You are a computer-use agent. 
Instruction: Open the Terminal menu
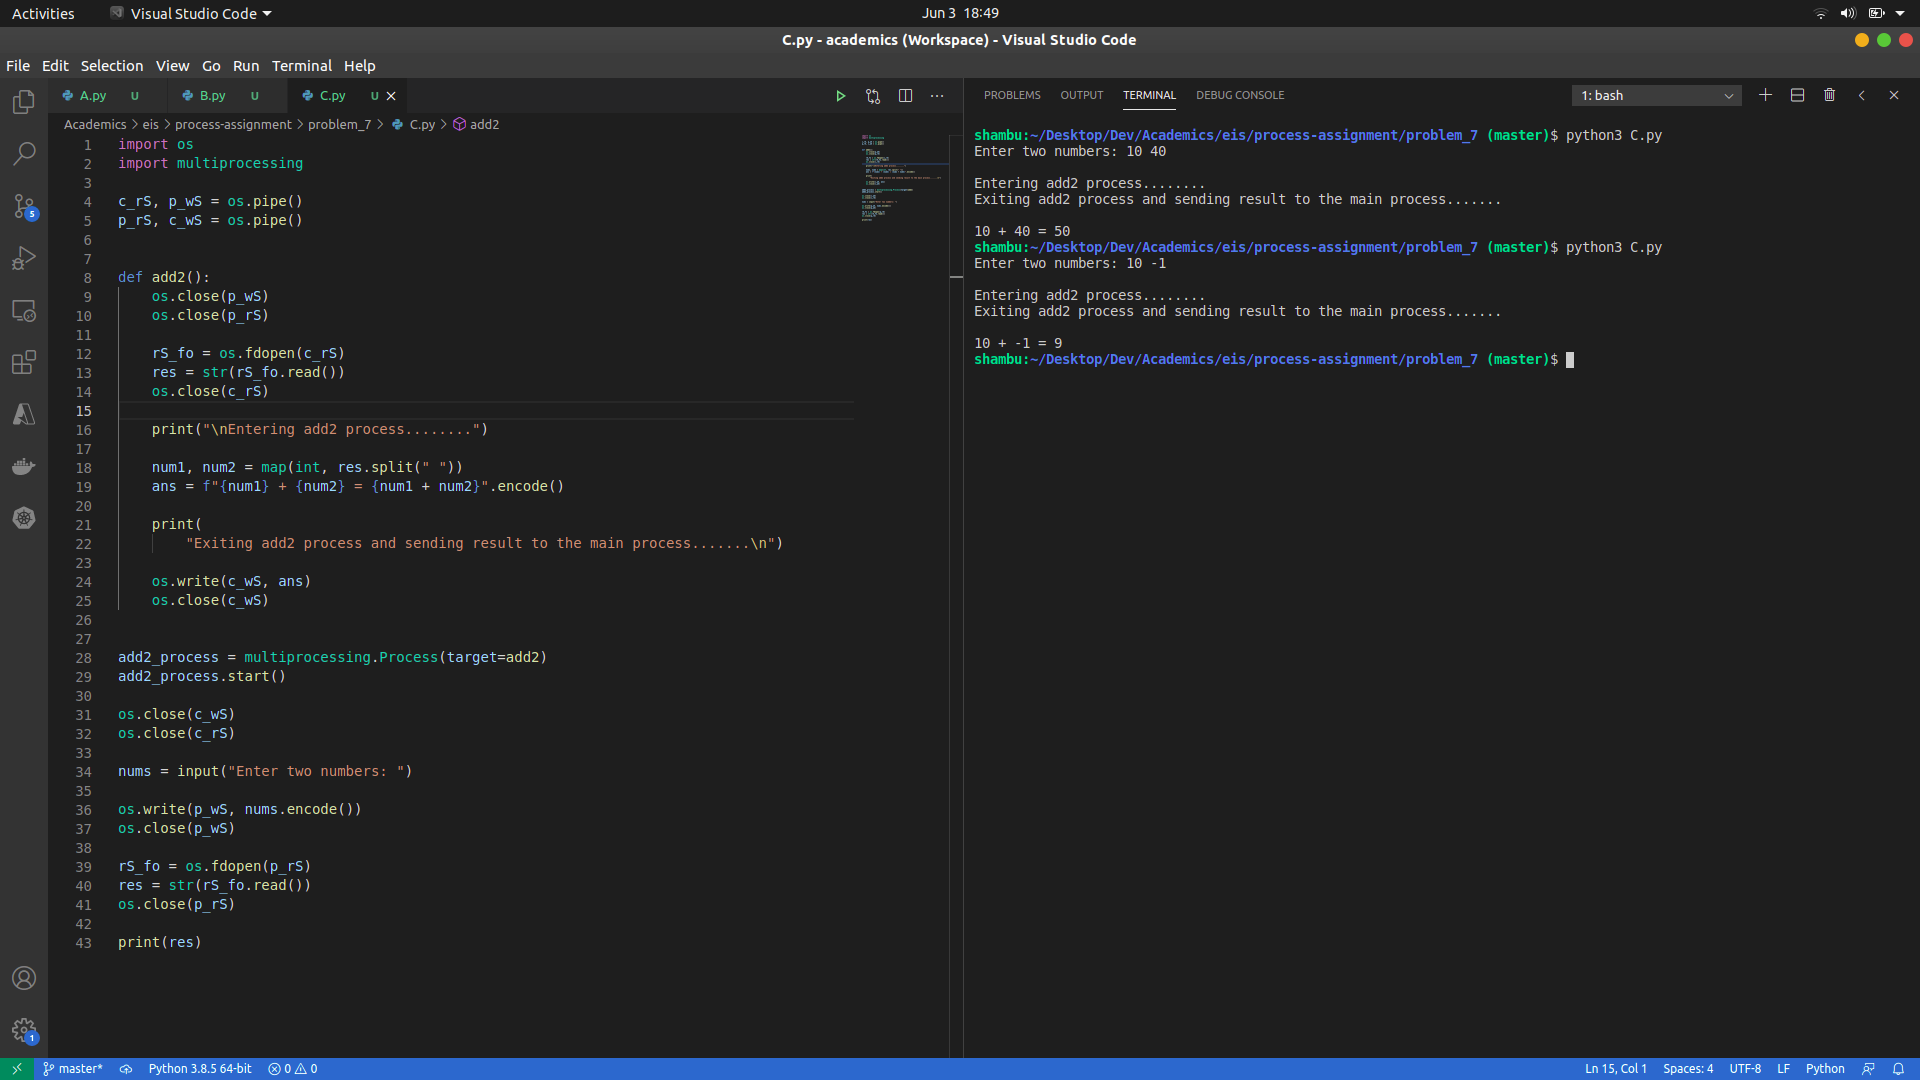pyautogui.click(x=301, y=66)
